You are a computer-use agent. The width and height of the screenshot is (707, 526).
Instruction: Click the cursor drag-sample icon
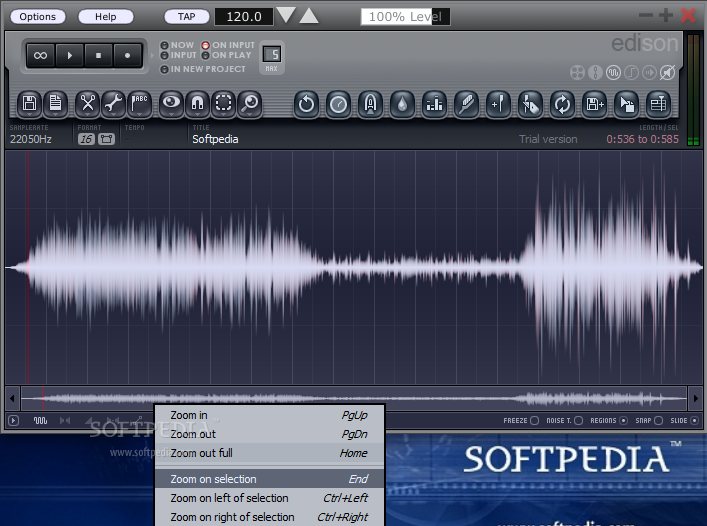tap(627, 105)
